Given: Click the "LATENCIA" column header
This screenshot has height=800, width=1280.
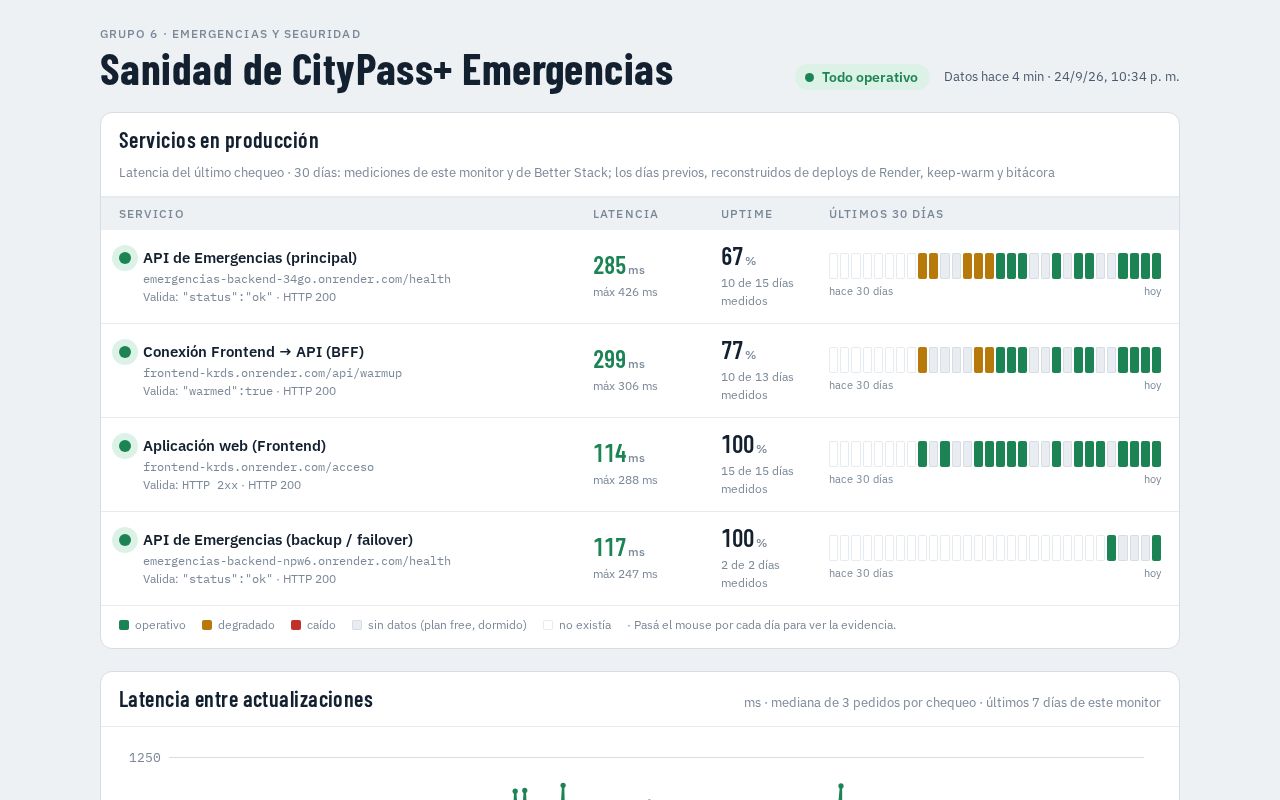Looking at the screenshot, I should tap(626, 214).
